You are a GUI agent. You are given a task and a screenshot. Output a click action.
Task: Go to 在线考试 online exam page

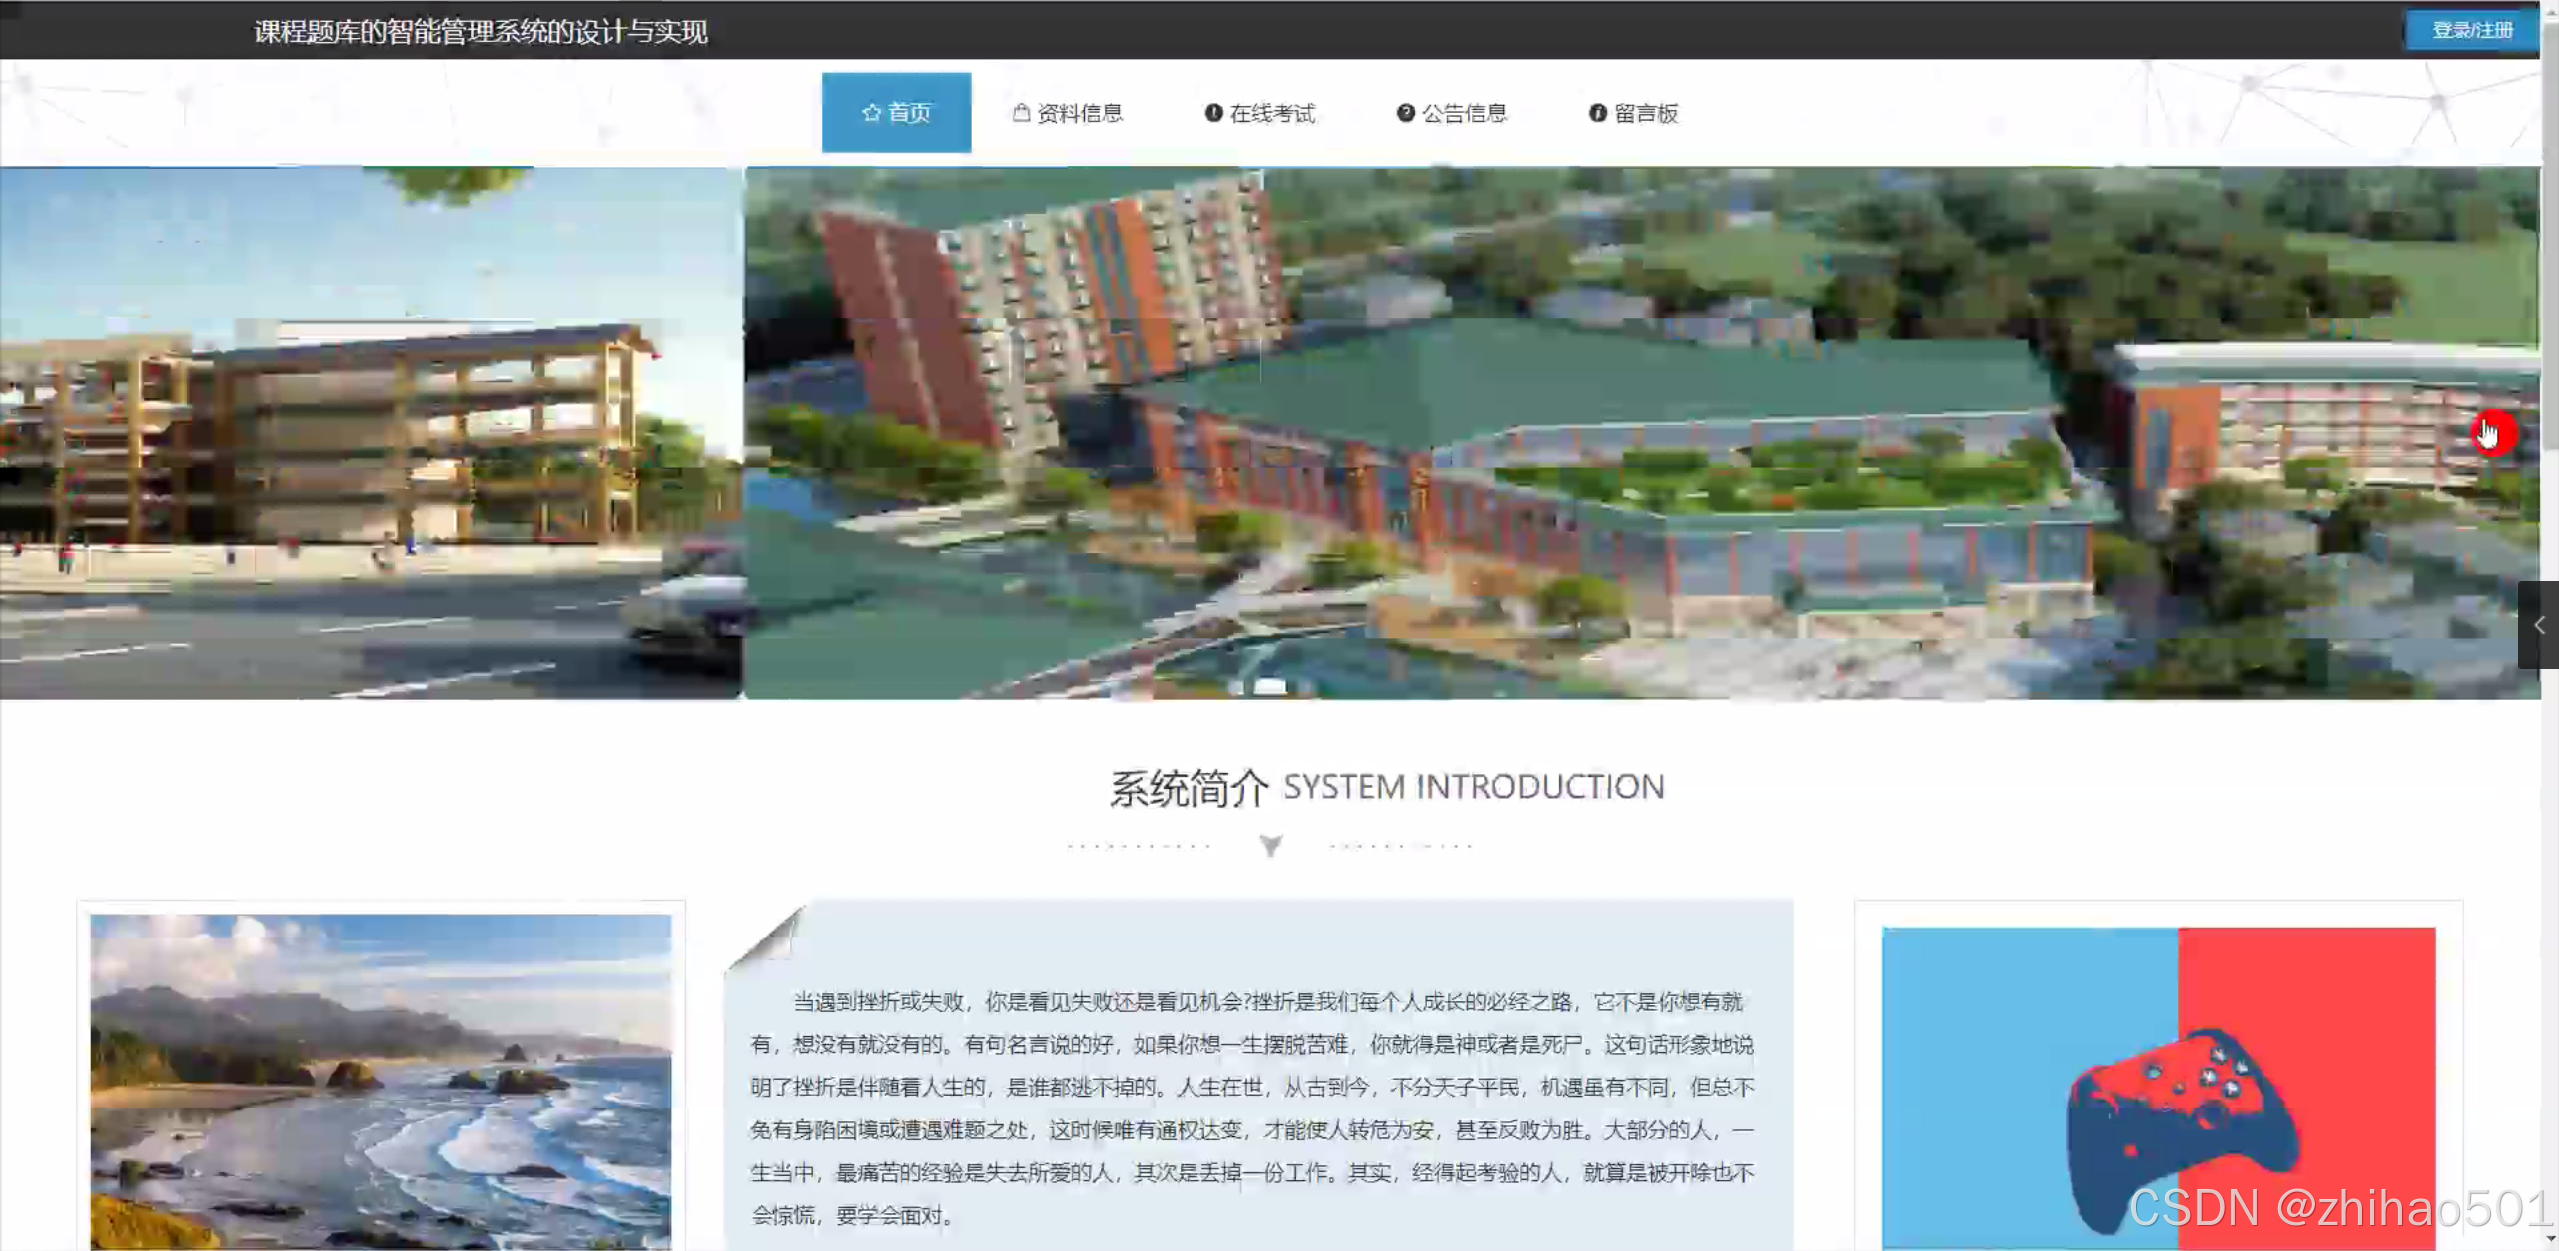tap(1260, 113)
